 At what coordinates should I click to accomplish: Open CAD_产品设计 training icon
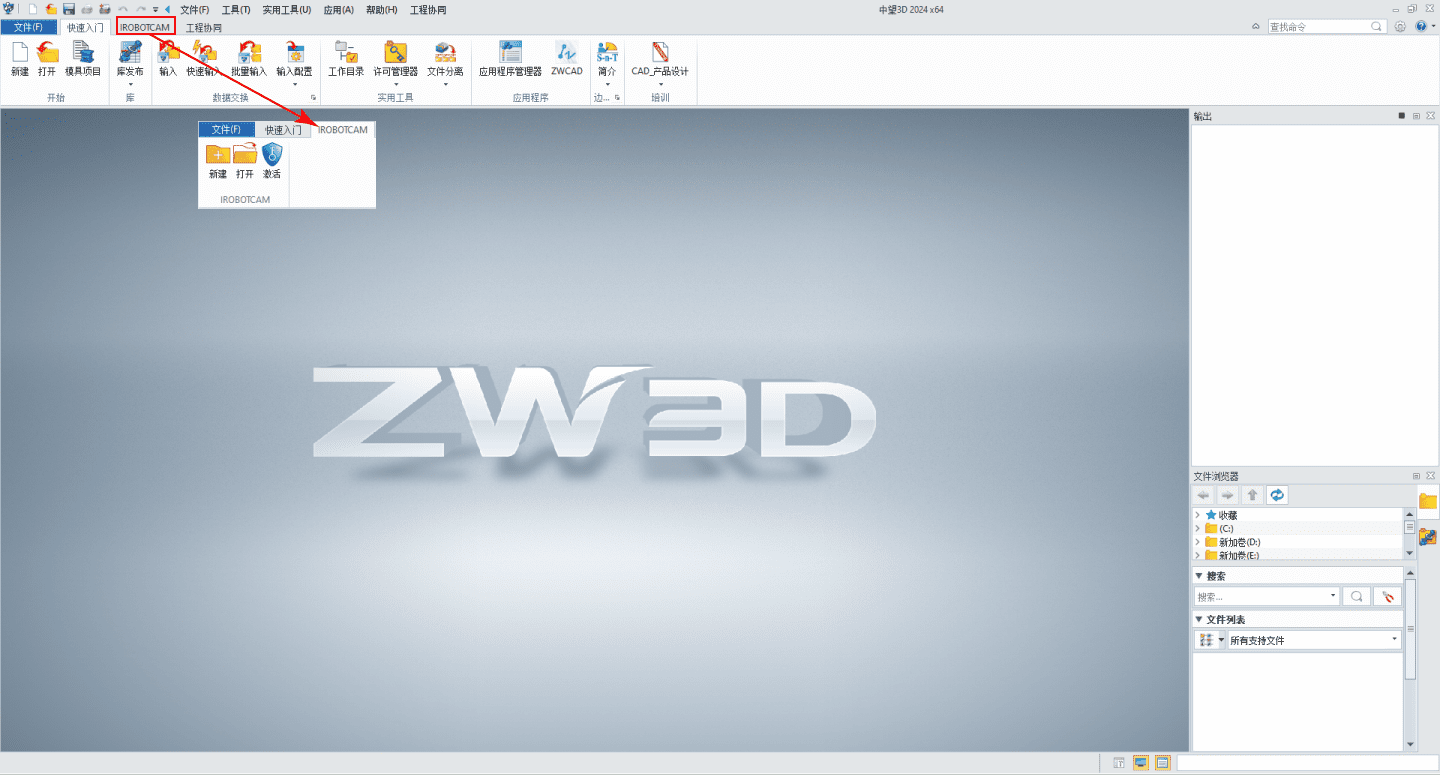[660, 59]
